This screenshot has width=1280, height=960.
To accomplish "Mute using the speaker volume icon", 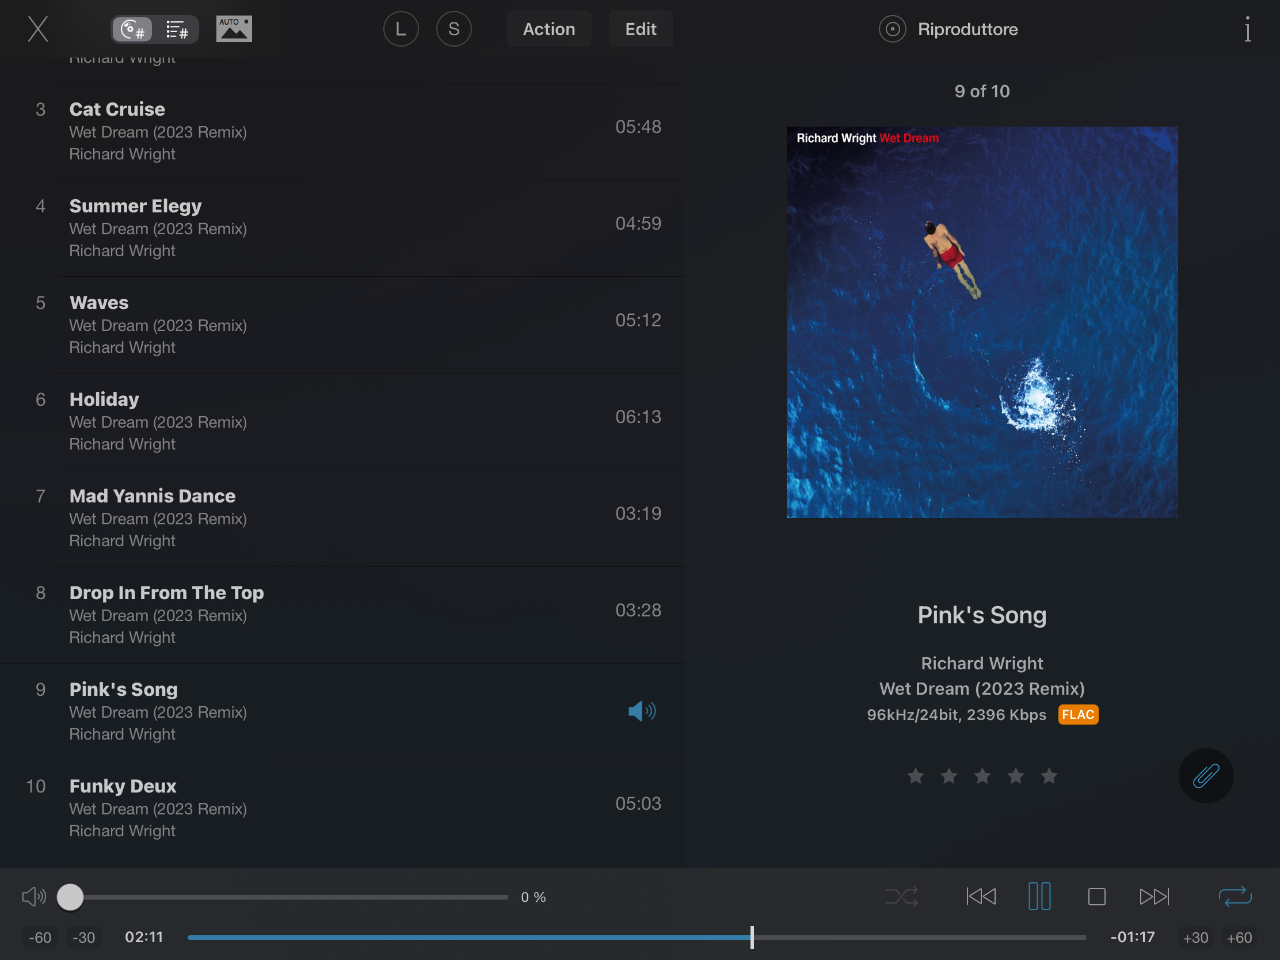I will [34, 897].
